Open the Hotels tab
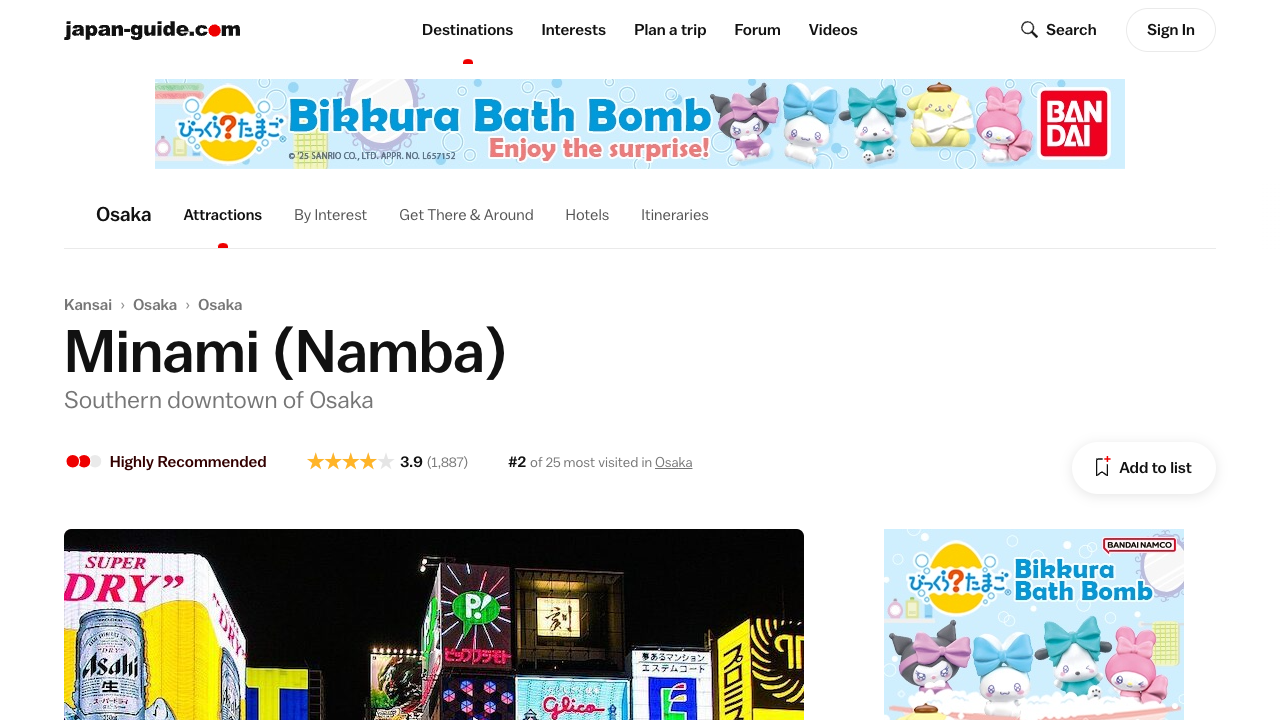 pyautogui.click(x=587, y=215)
